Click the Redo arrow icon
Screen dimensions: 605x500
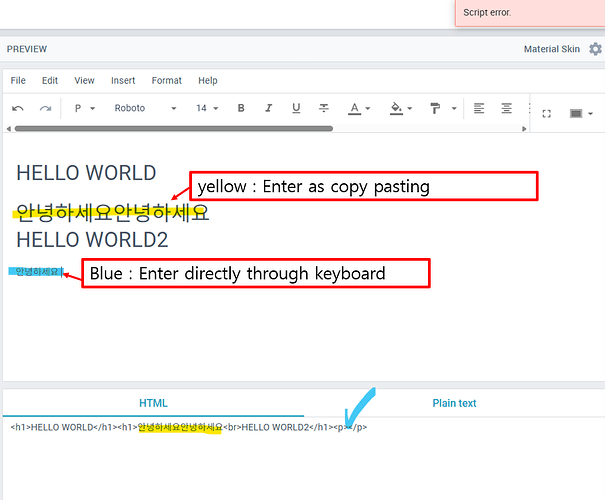tap(45, 108)
